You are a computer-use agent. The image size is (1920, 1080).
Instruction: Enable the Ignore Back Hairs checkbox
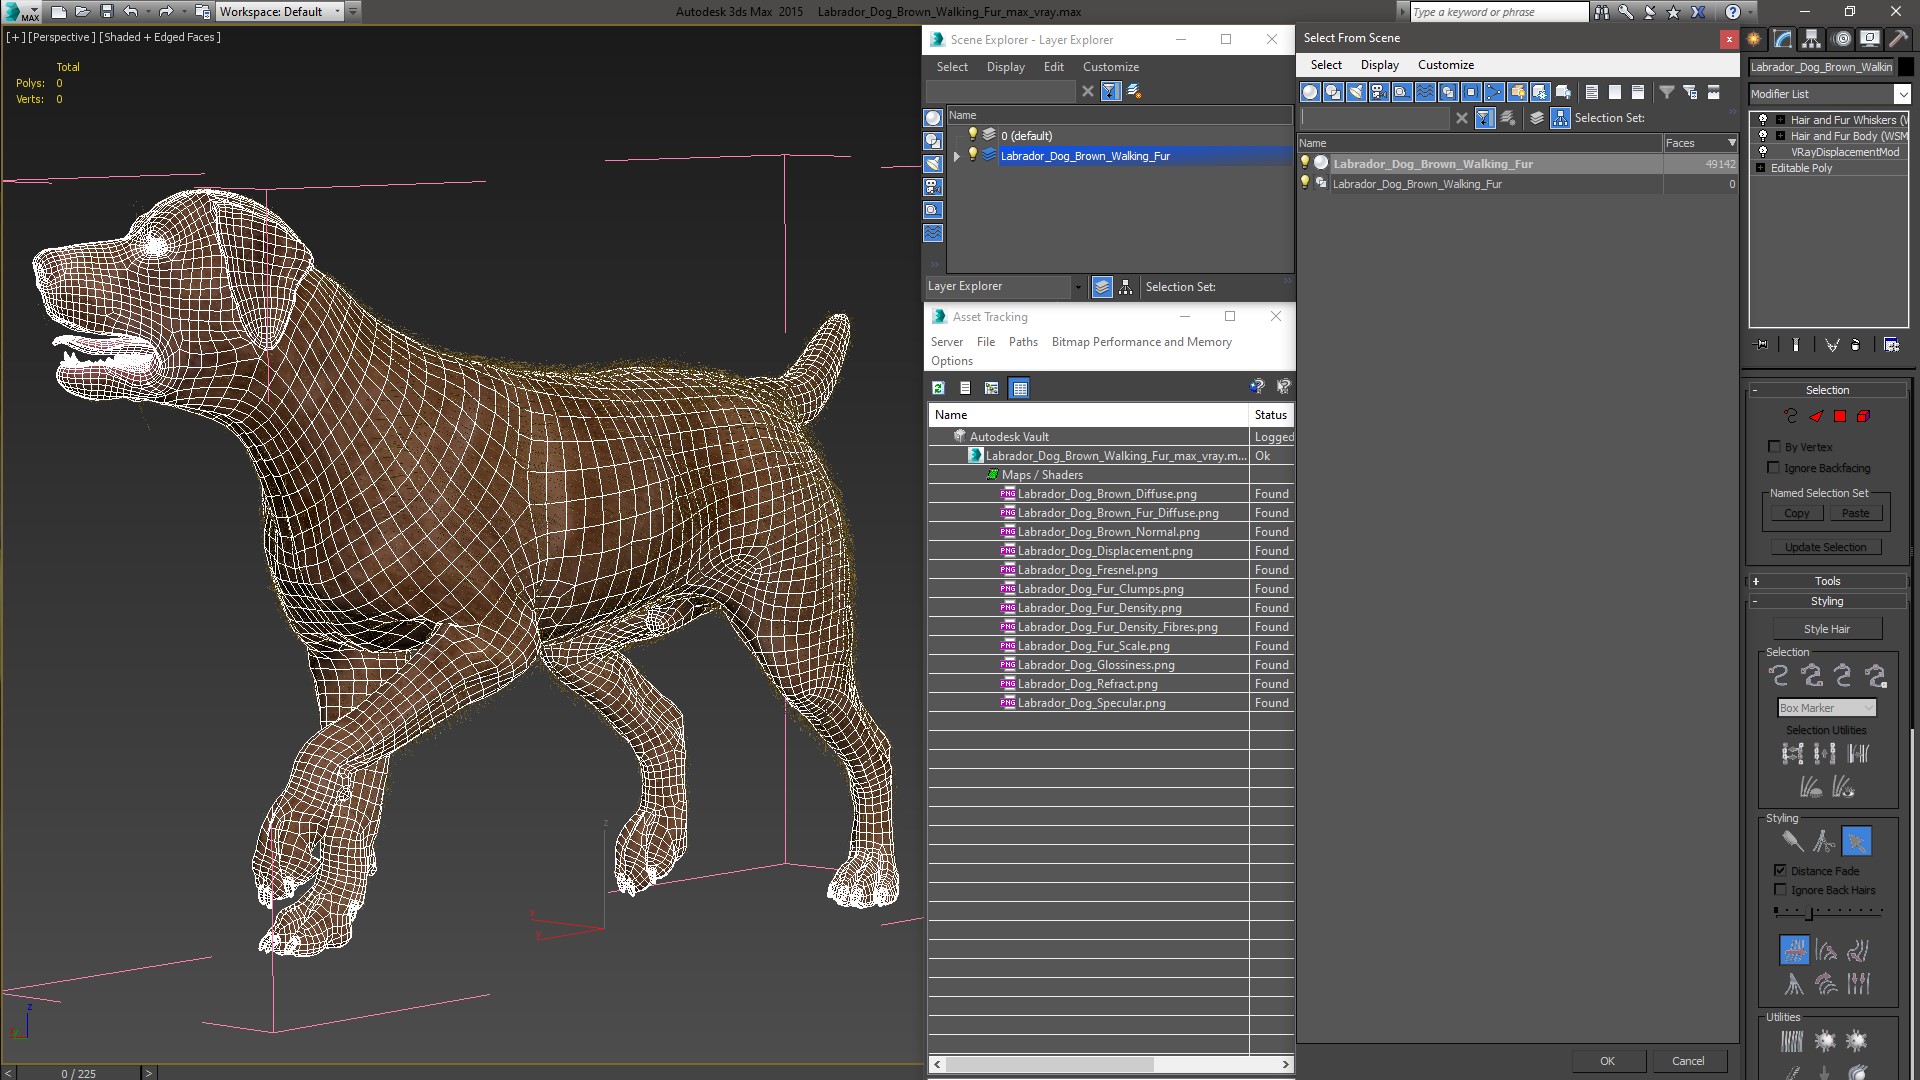point(1780,889)
